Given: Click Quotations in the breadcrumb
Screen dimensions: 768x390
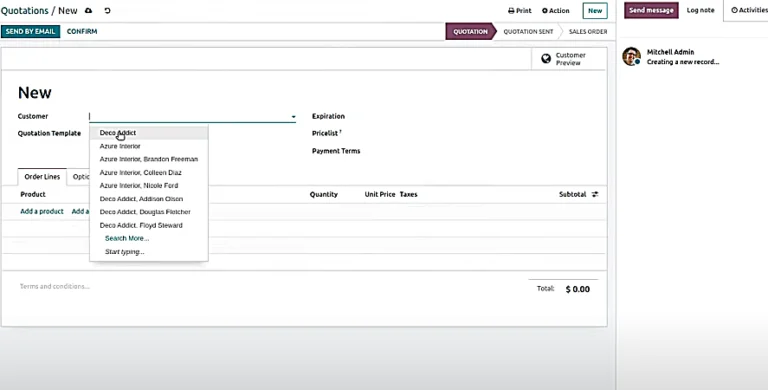Looking at the screenshot, I should coord(24,10).
